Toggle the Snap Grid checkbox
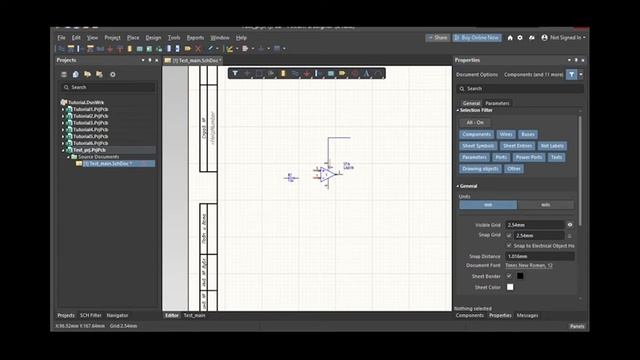 pyautogui.click(x=509, y=236)
